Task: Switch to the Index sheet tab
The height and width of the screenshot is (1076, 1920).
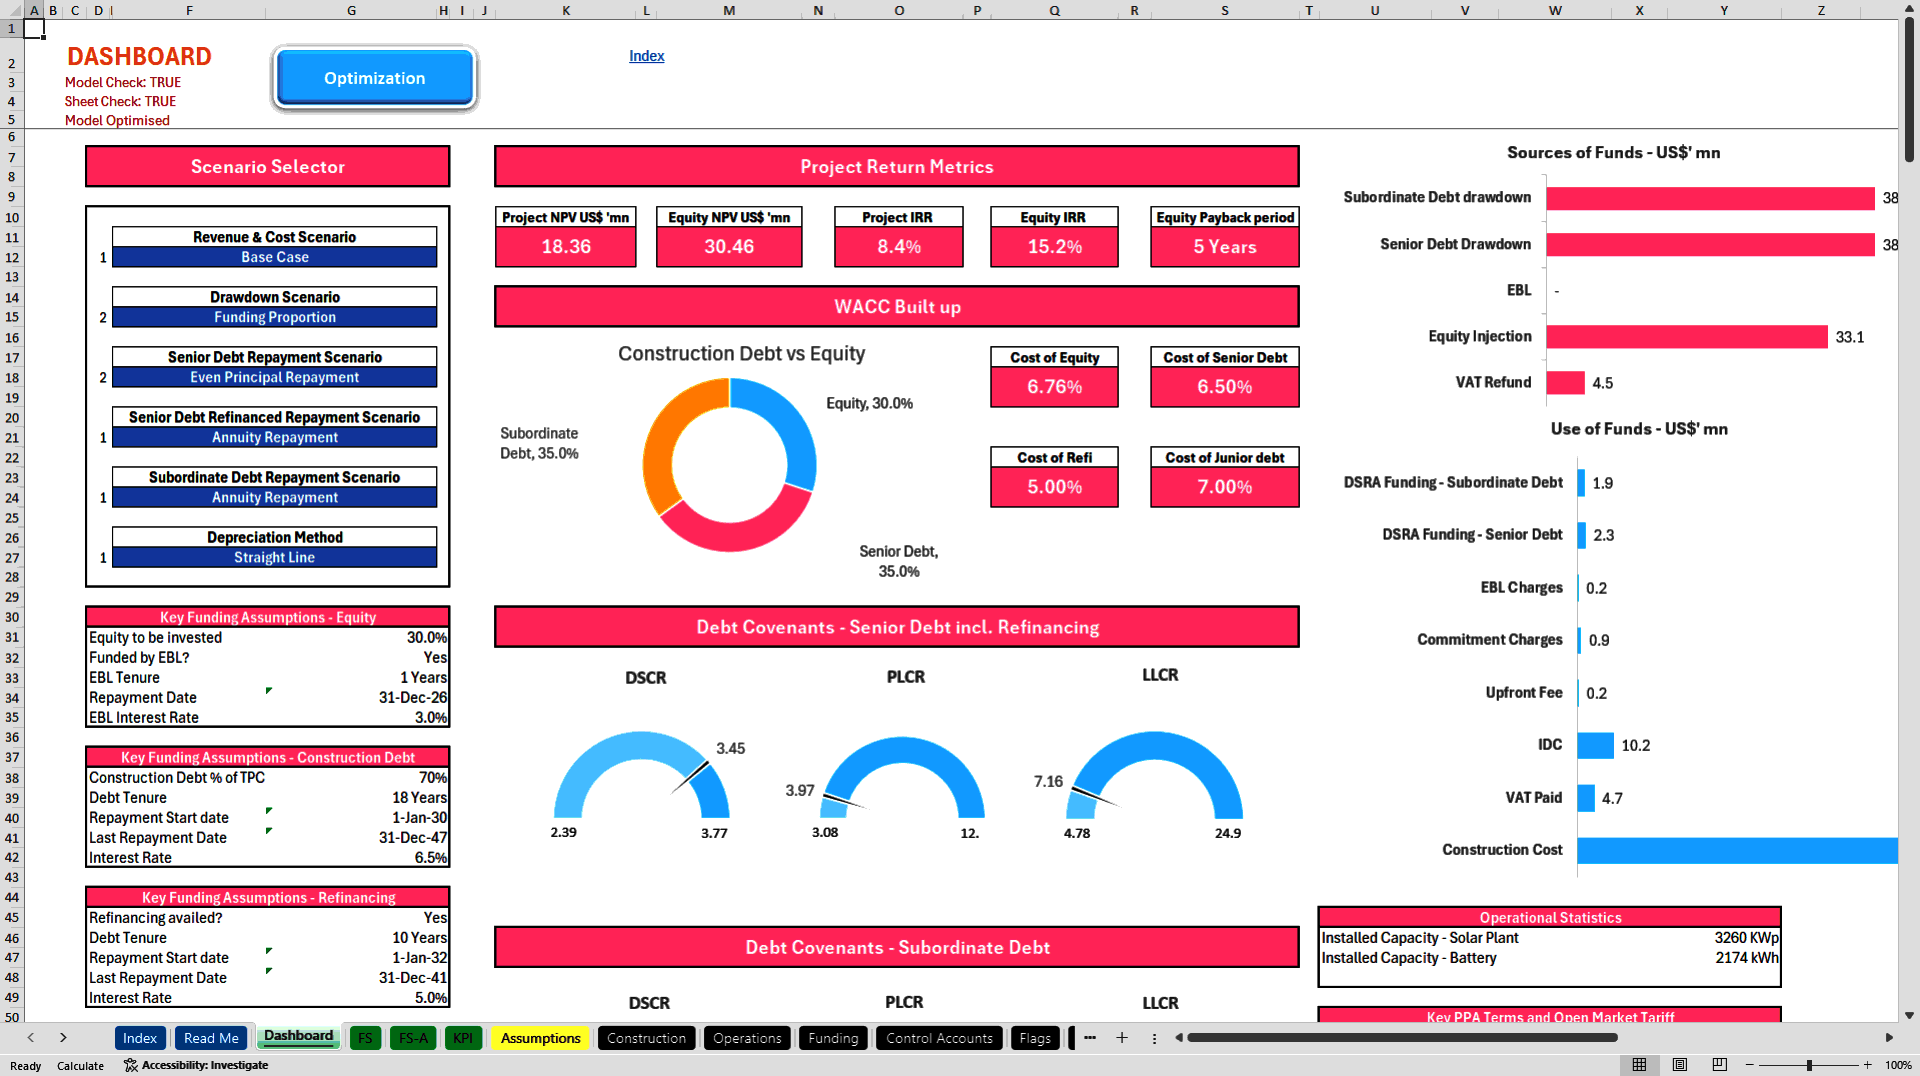Action: click(x=140, y=1038)
